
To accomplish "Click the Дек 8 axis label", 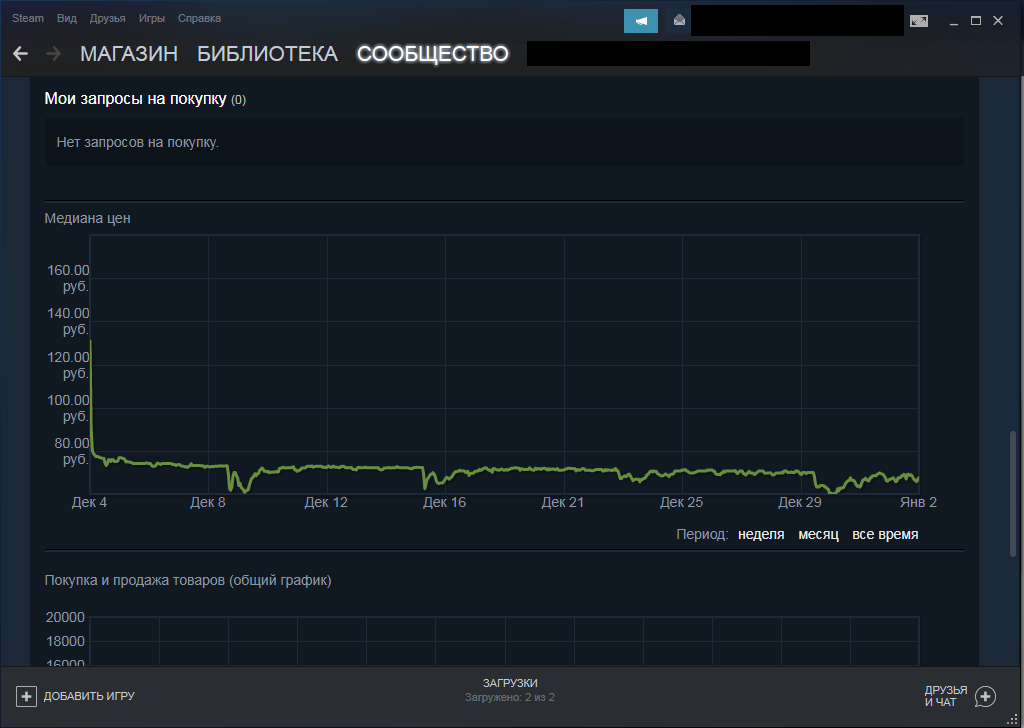I will (x=208, y=502).
